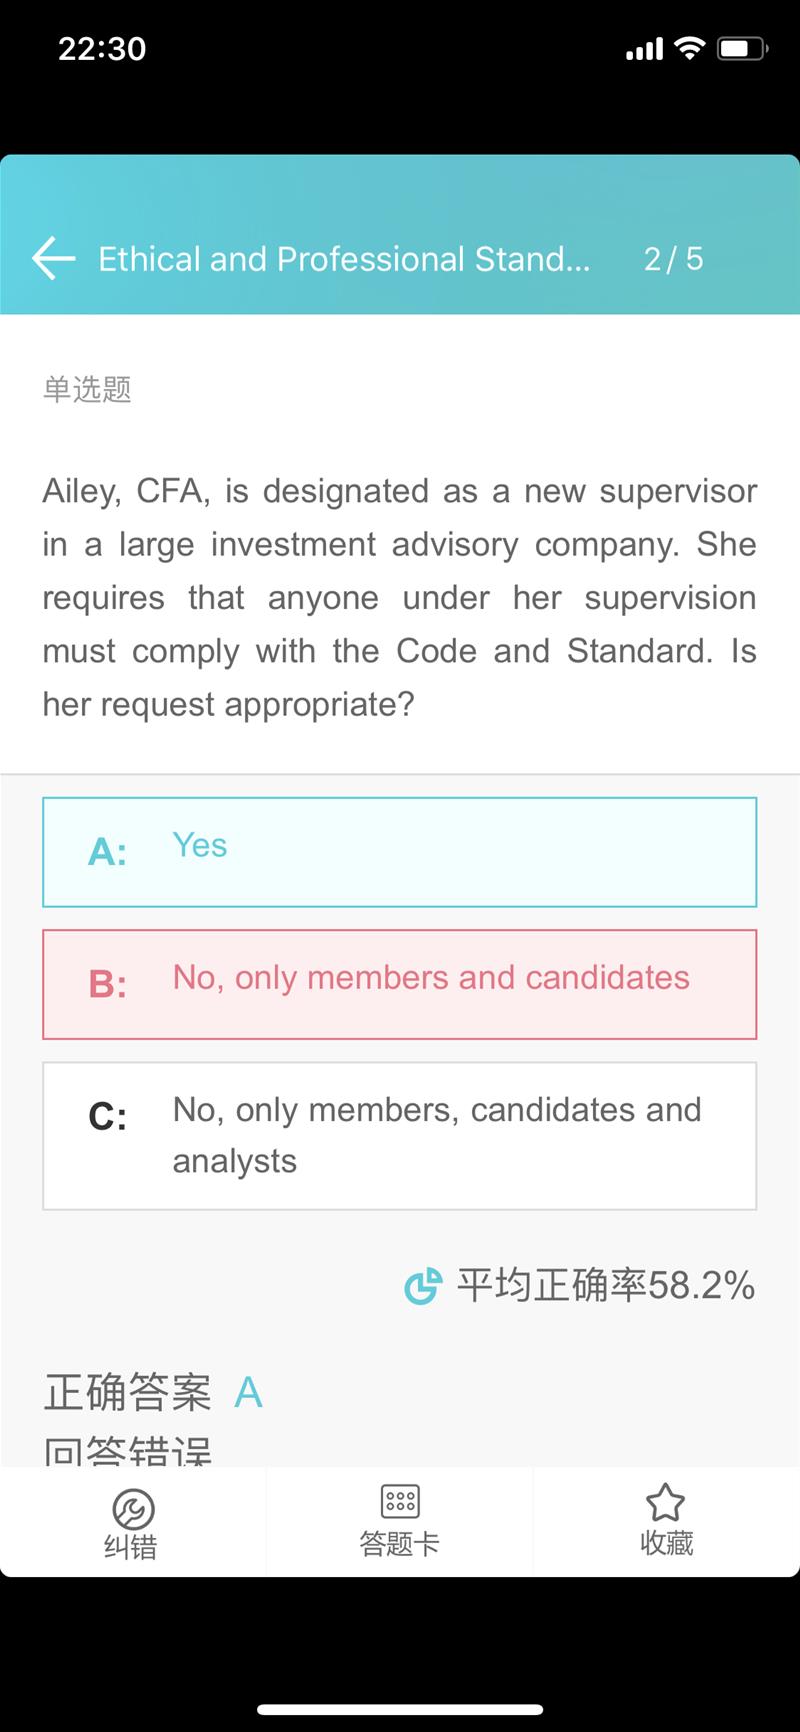Select option B only members and candidates
Screen dimensions: 800x1732
pyautogui.click(x=399, y=984)
